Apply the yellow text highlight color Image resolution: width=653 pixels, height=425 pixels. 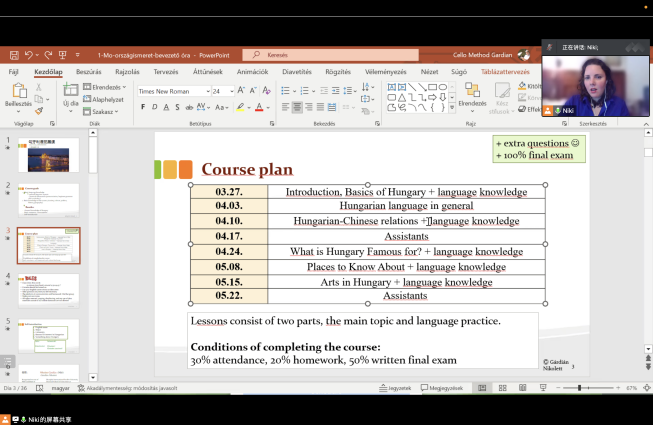pyautogui.click(x=240, y=107)
